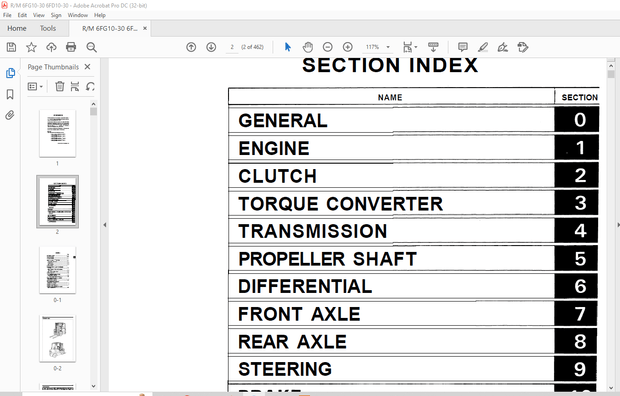The image size is (620, 396).
Task: Expand the zoom level 117% dropdown
Action: click(x=388, y=47)
